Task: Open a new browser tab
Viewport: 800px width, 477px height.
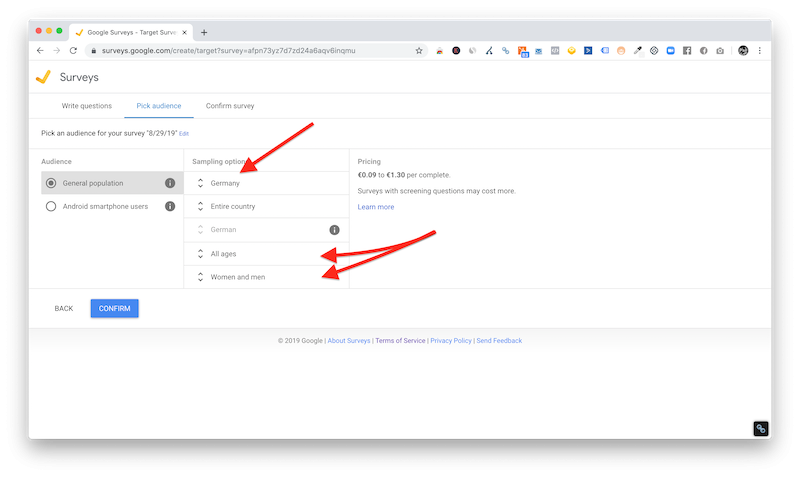Action: tap(204, 32)
